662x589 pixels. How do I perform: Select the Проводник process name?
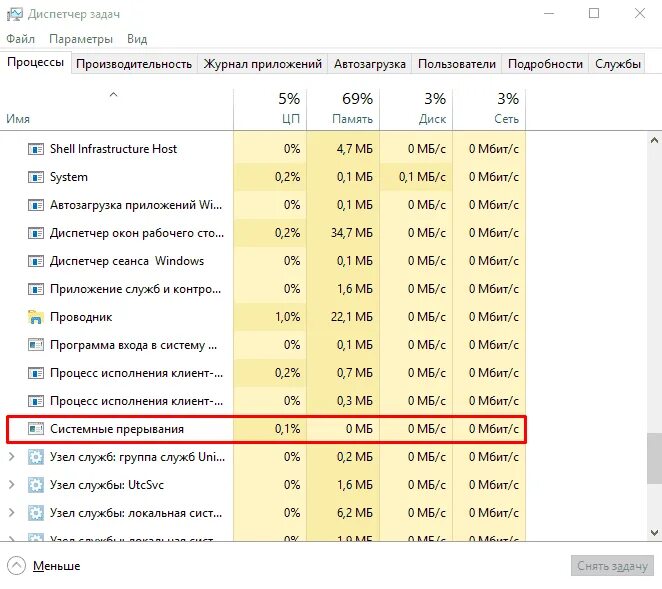81,317
